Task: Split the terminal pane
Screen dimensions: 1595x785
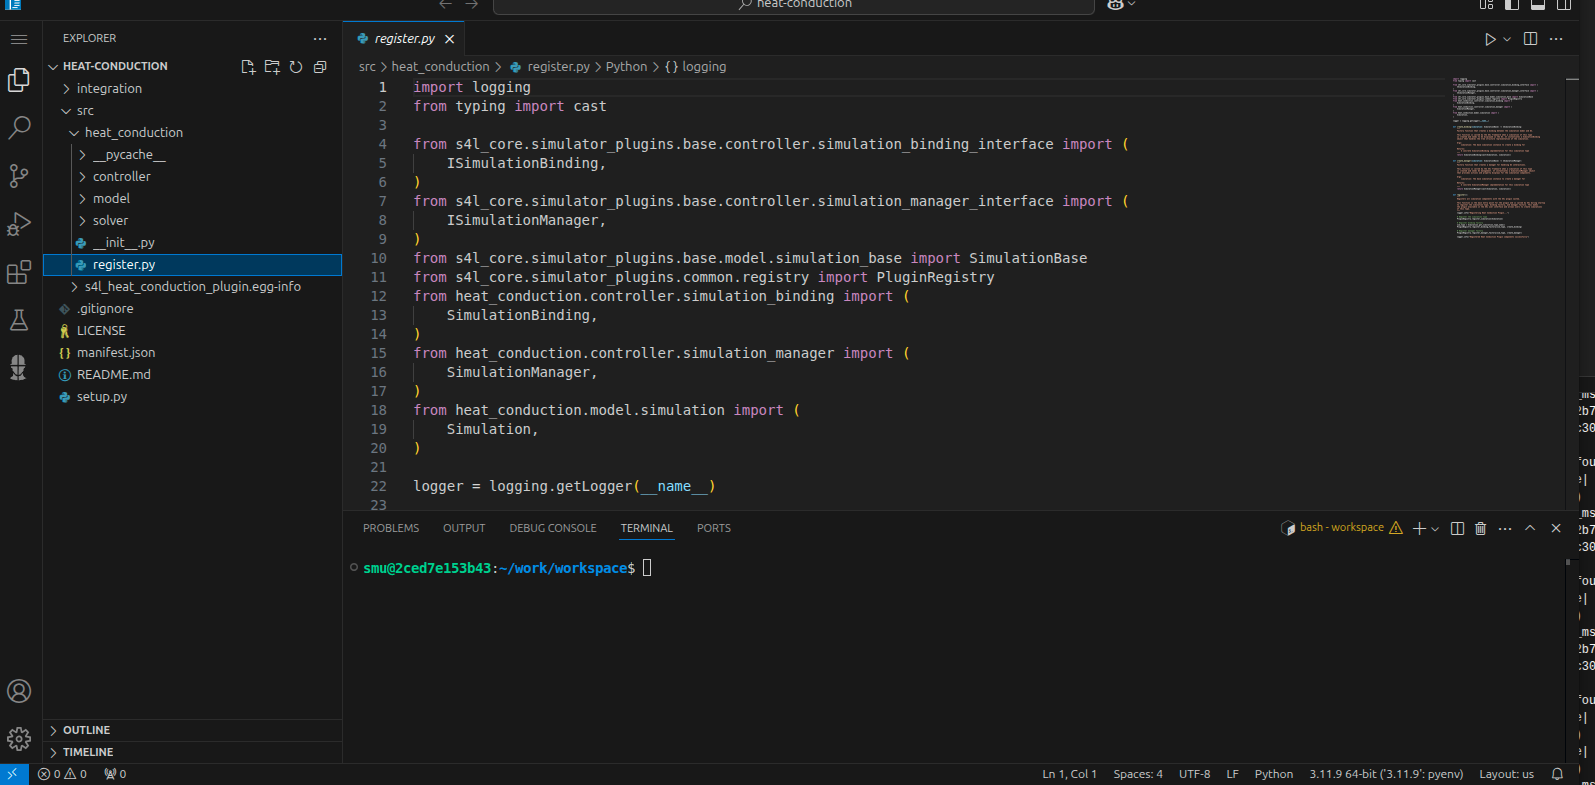Action: coord(1457,528)
